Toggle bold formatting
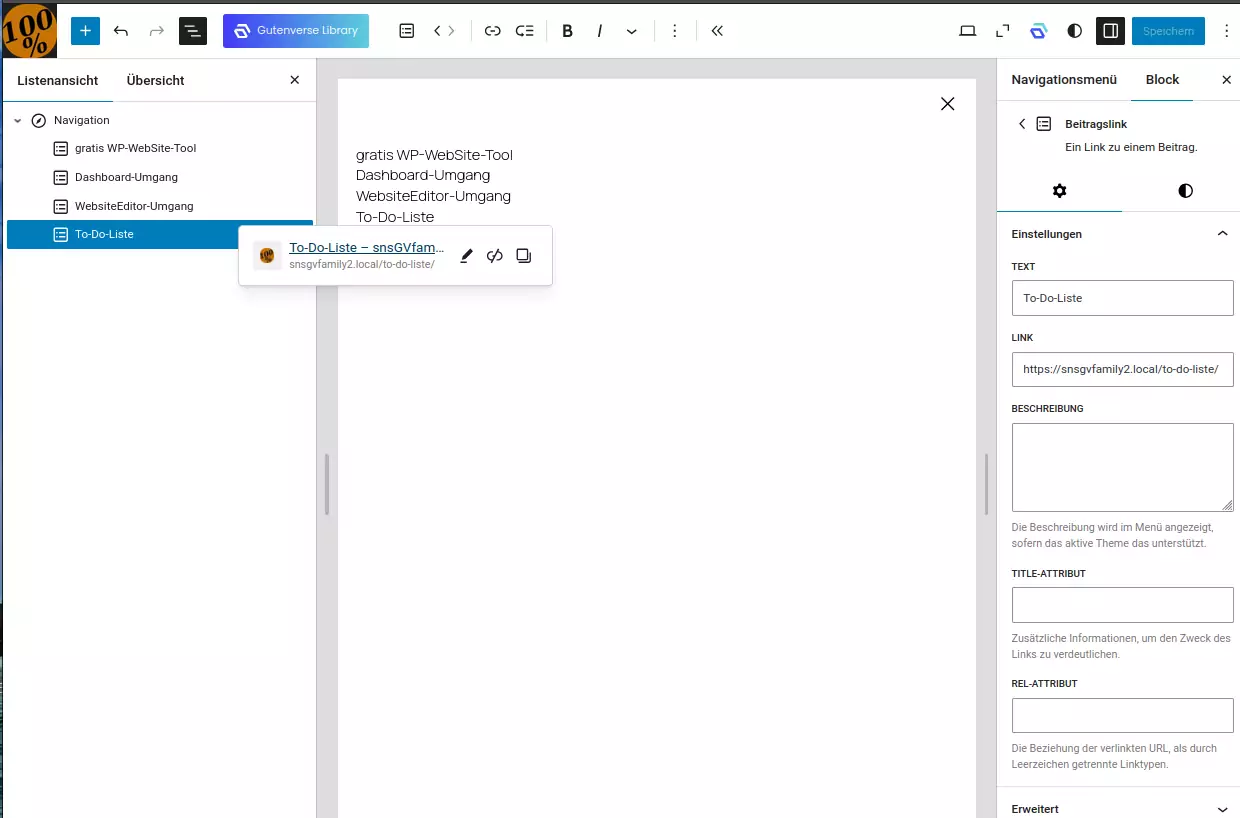This screenshot has width=1240, height=818. 567,31
